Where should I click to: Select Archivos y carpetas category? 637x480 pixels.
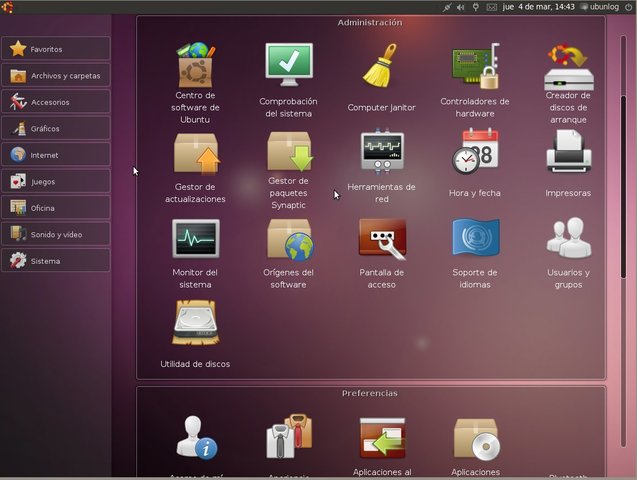tap(56, 75)
